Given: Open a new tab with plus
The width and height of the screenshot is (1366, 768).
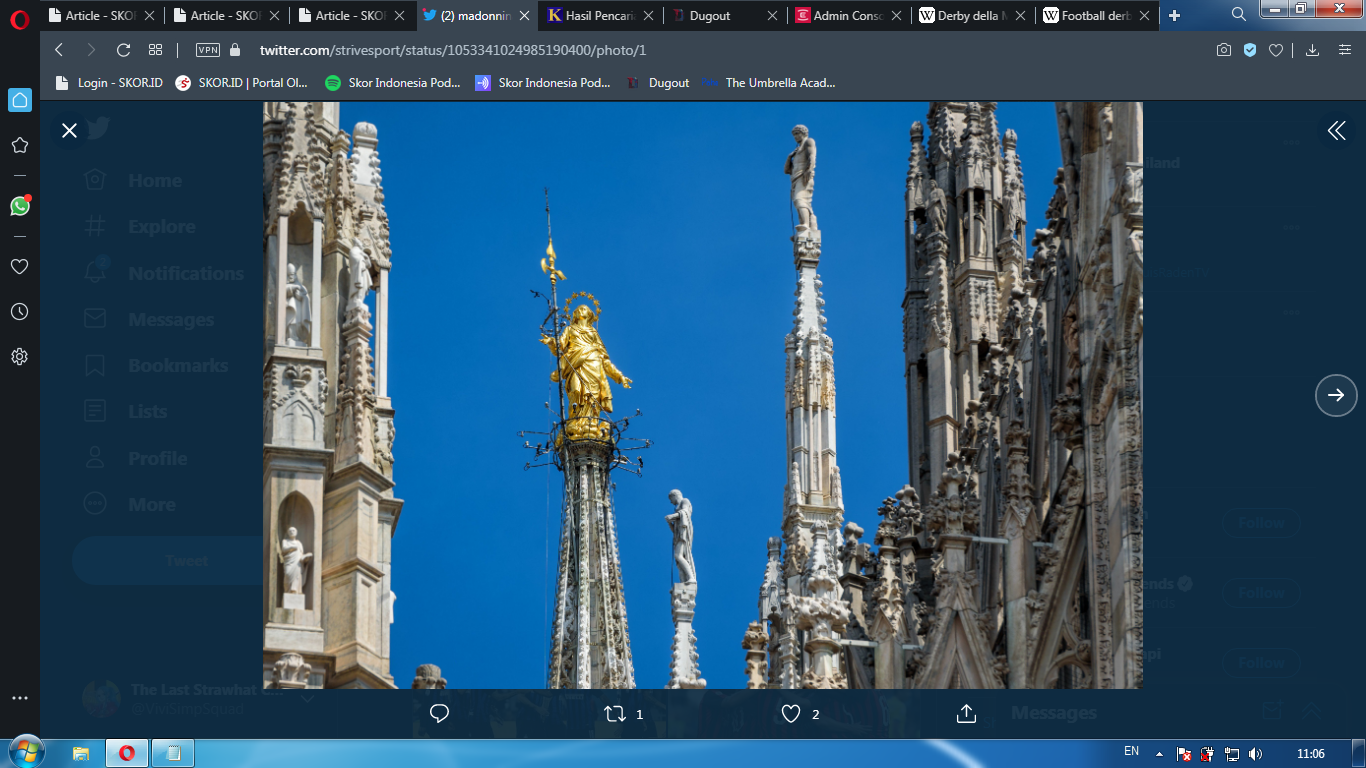Looking at the screenshot, I should [x=1175, y=16].
